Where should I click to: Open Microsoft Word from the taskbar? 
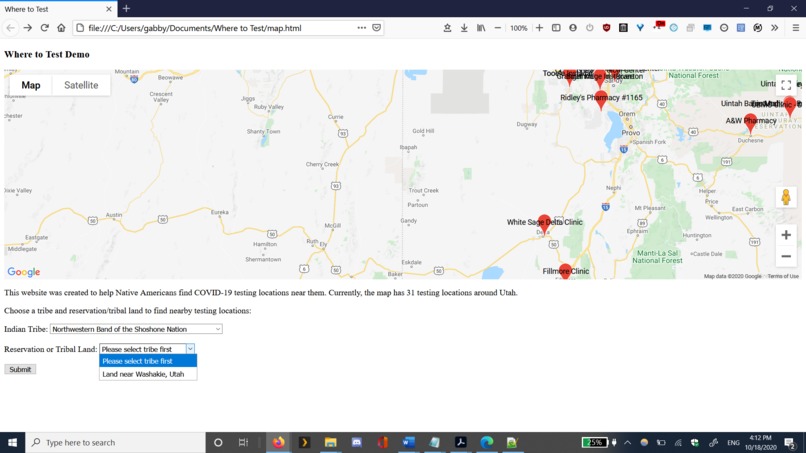pos(409,442)
